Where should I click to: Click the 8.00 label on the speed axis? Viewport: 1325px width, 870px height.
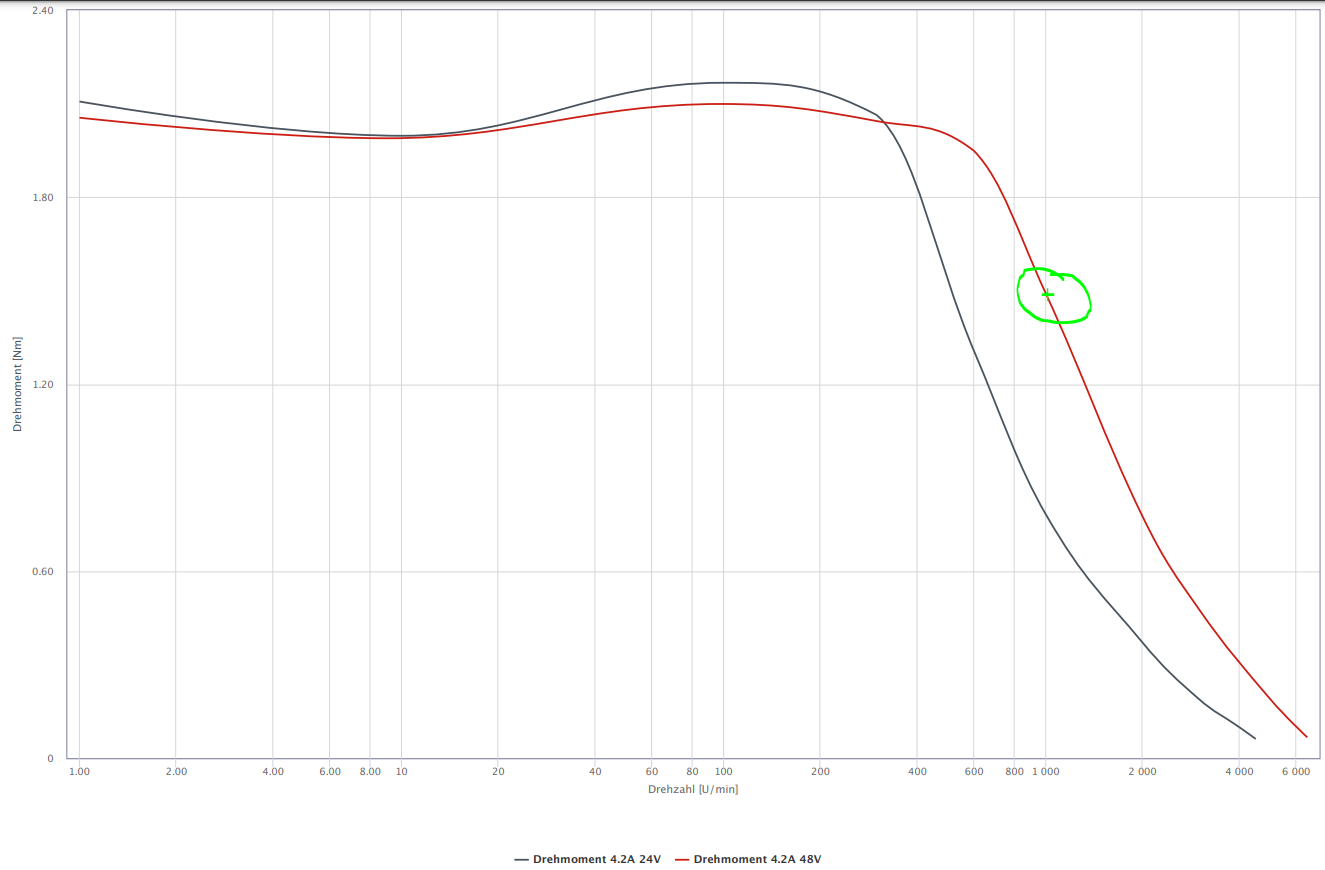370,772
